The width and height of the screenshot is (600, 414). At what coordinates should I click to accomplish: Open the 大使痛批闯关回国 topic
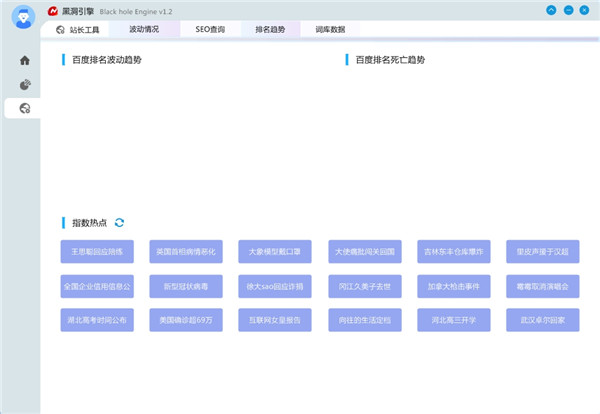pos(365,252)
